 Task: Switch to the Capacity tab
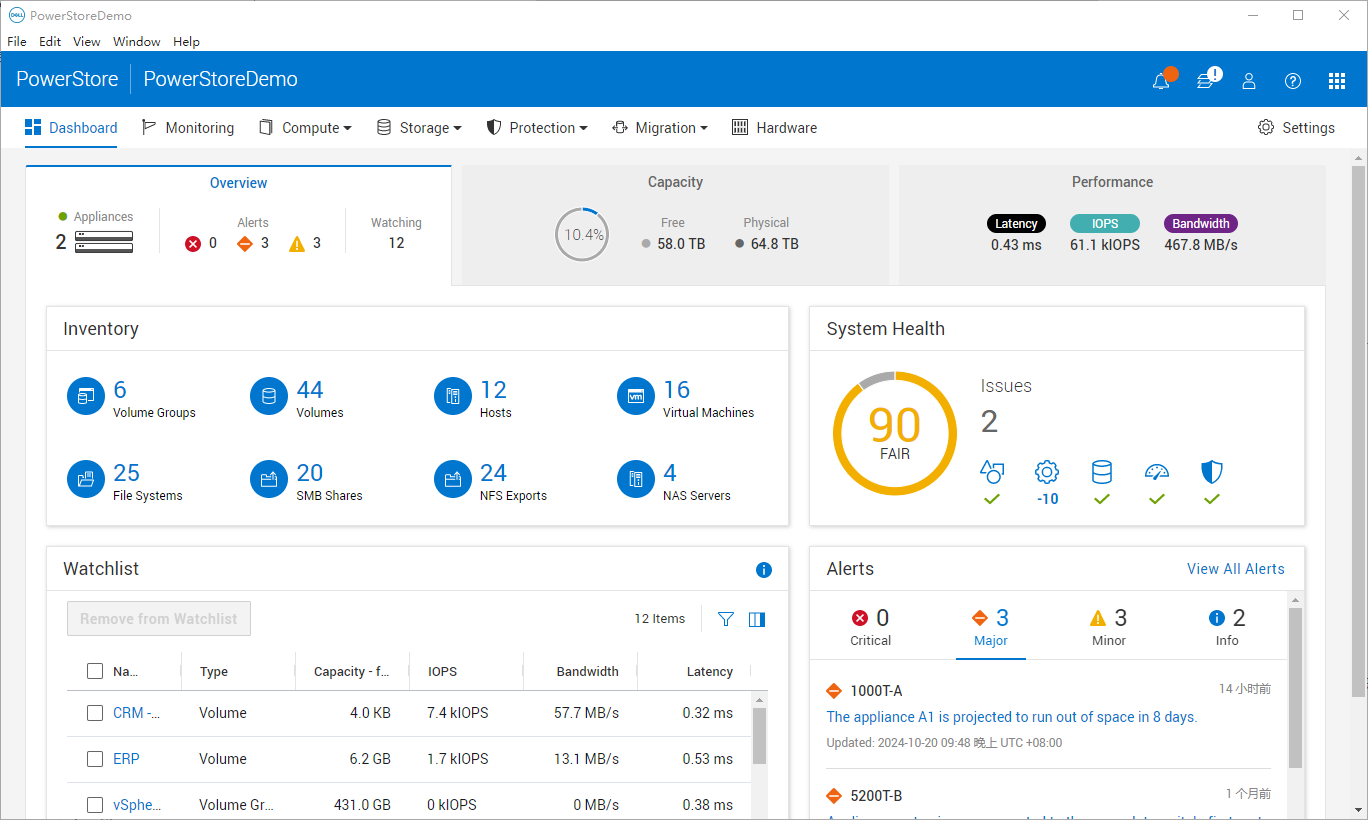(x=675, y=225)
